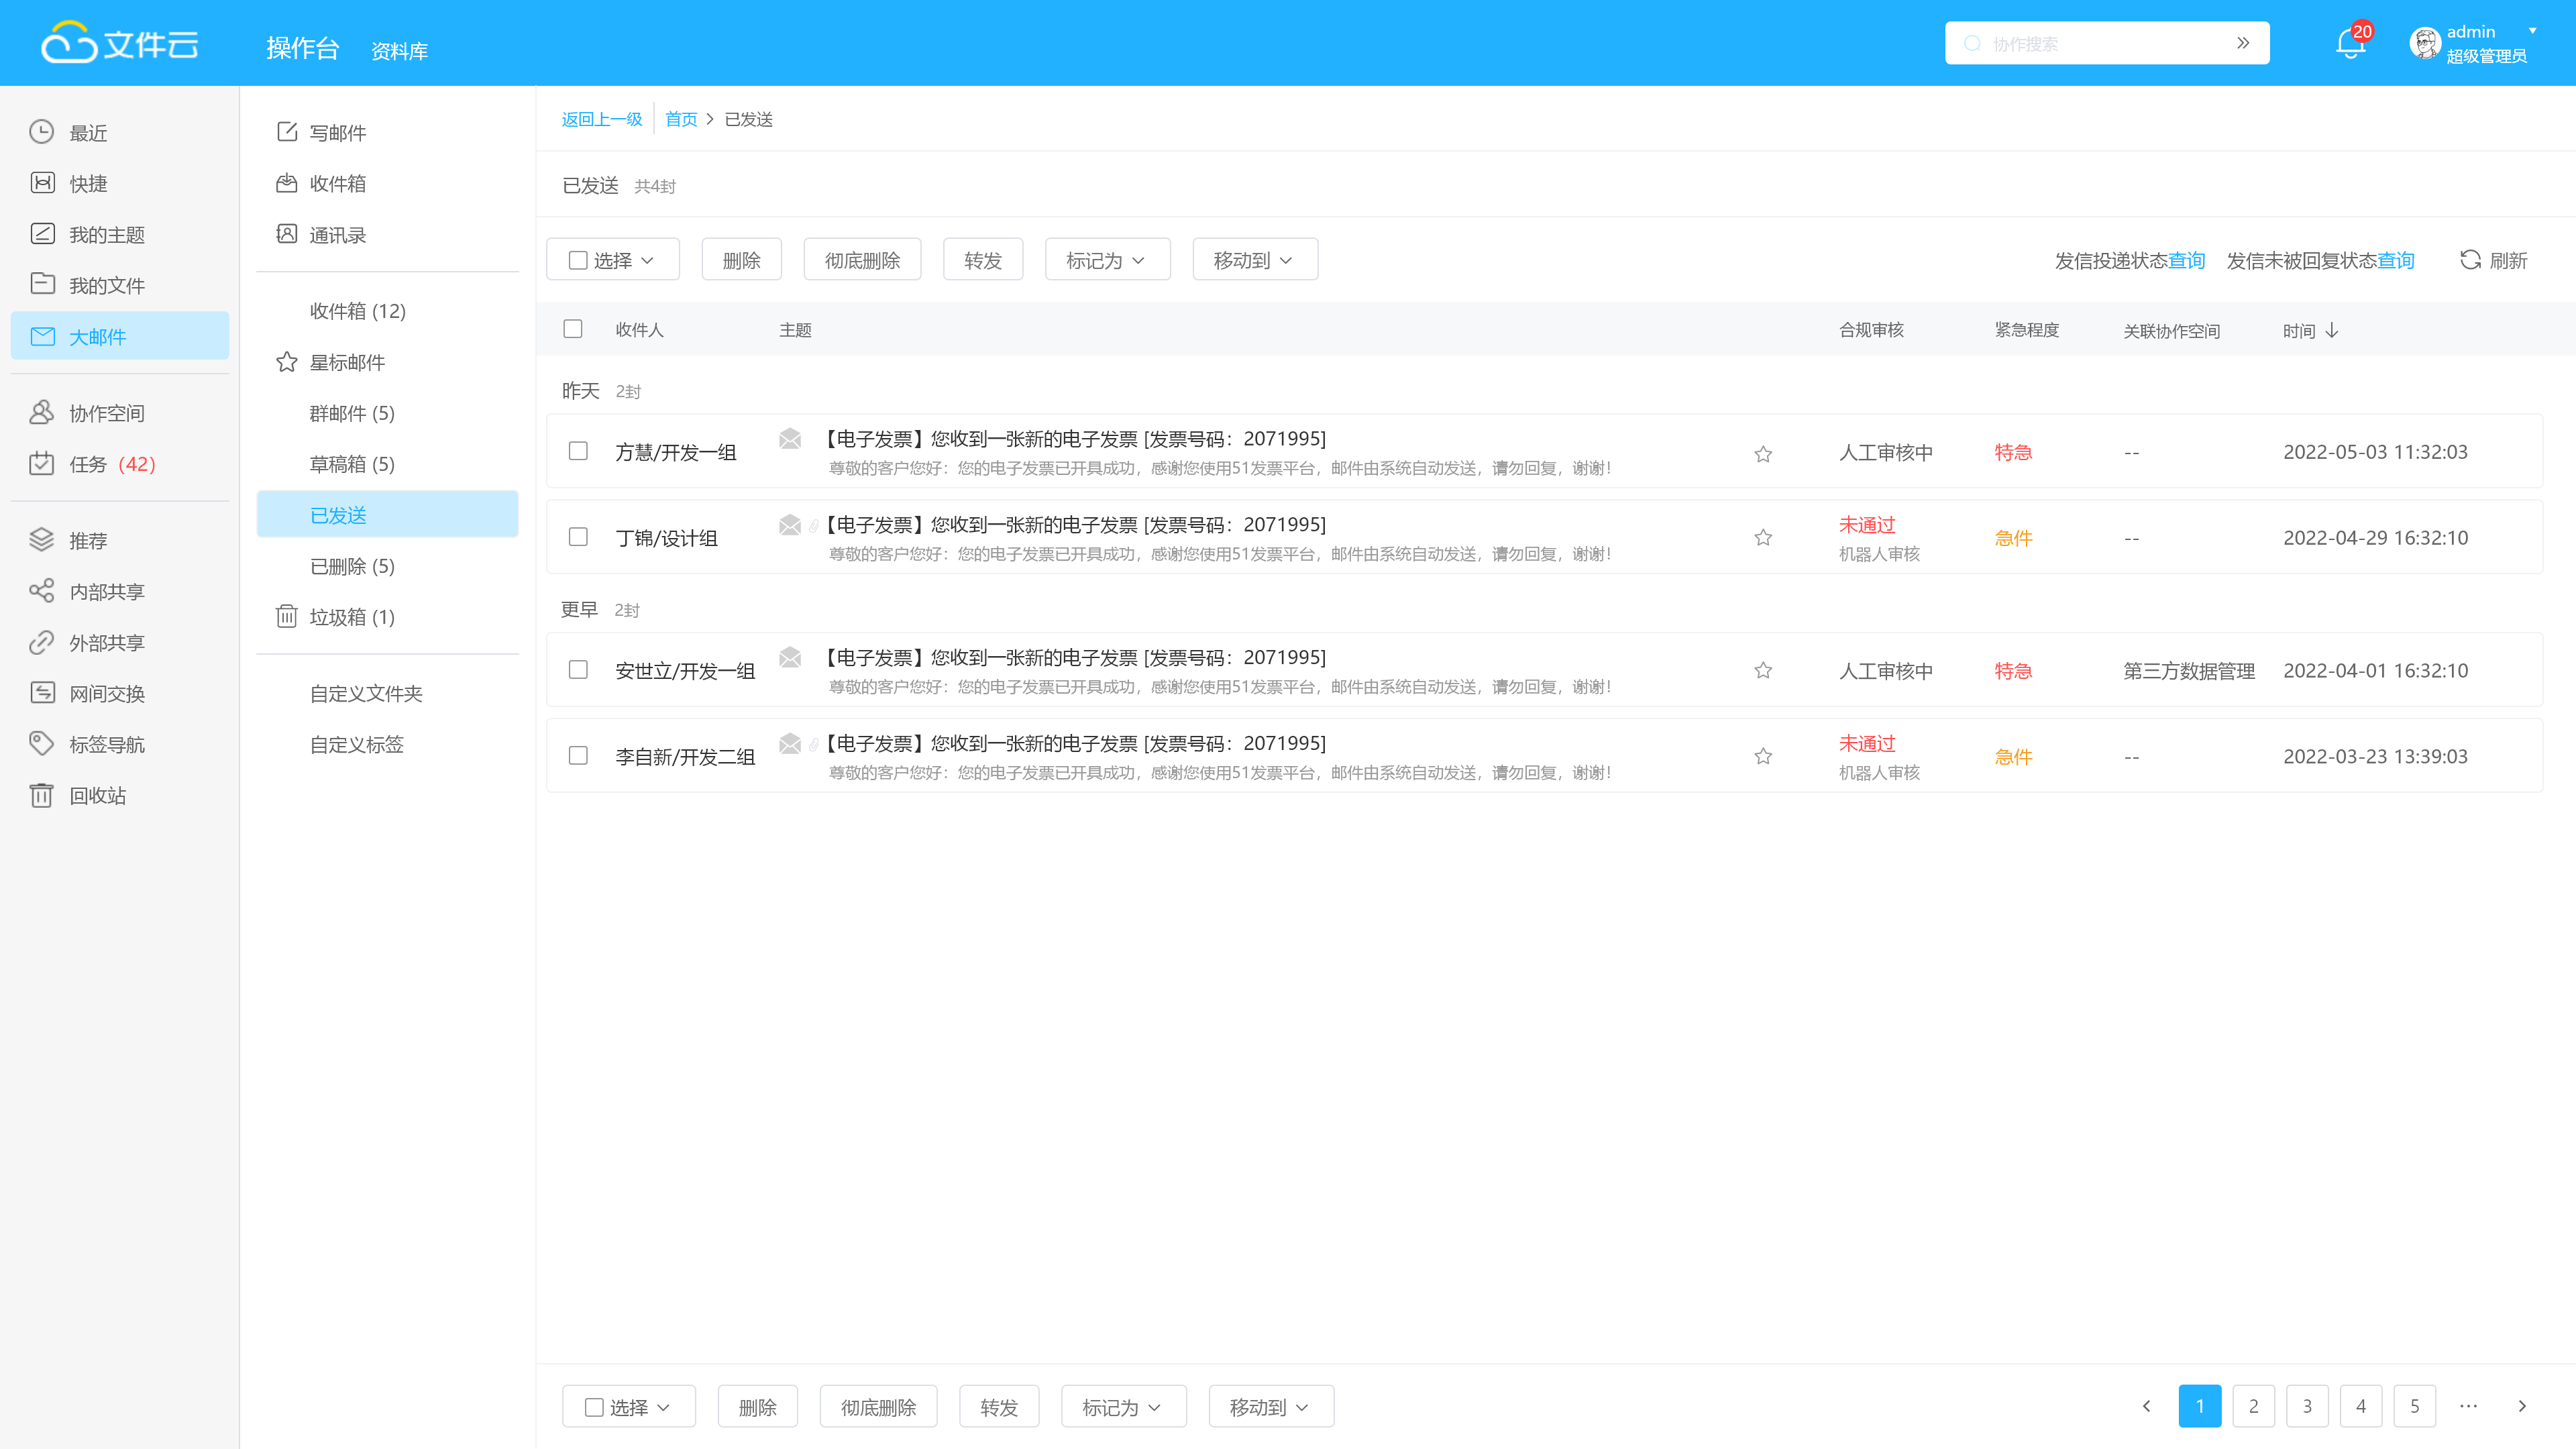Screen dimensions: 2576x1449
Task: Check the box for 安世立/开发一组 email
Action: [x=578, y=670]
